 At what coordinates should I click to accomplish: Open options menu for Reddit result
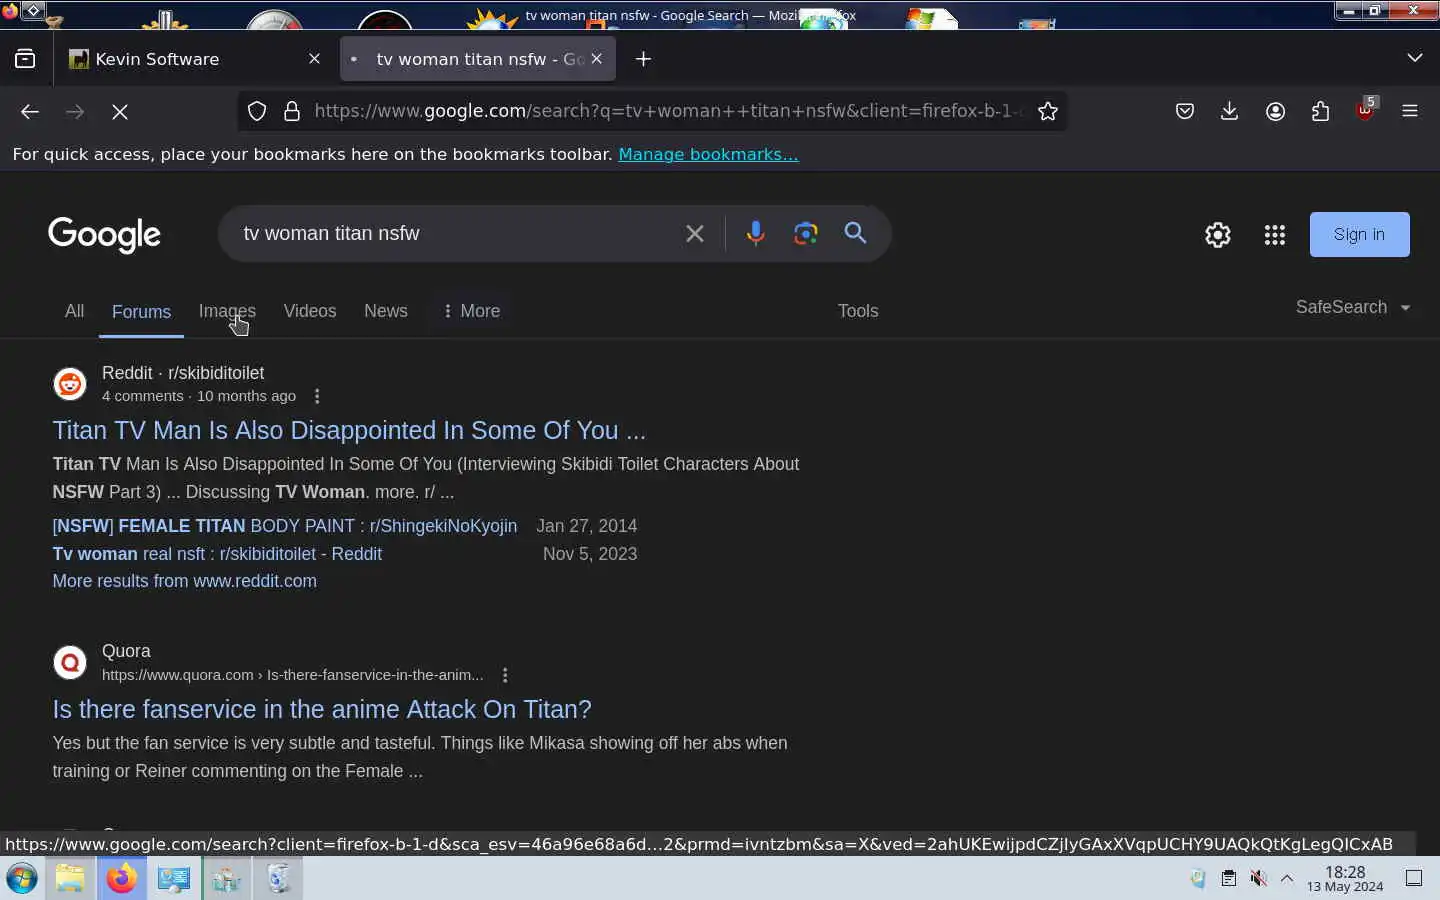tap(317, 396)
